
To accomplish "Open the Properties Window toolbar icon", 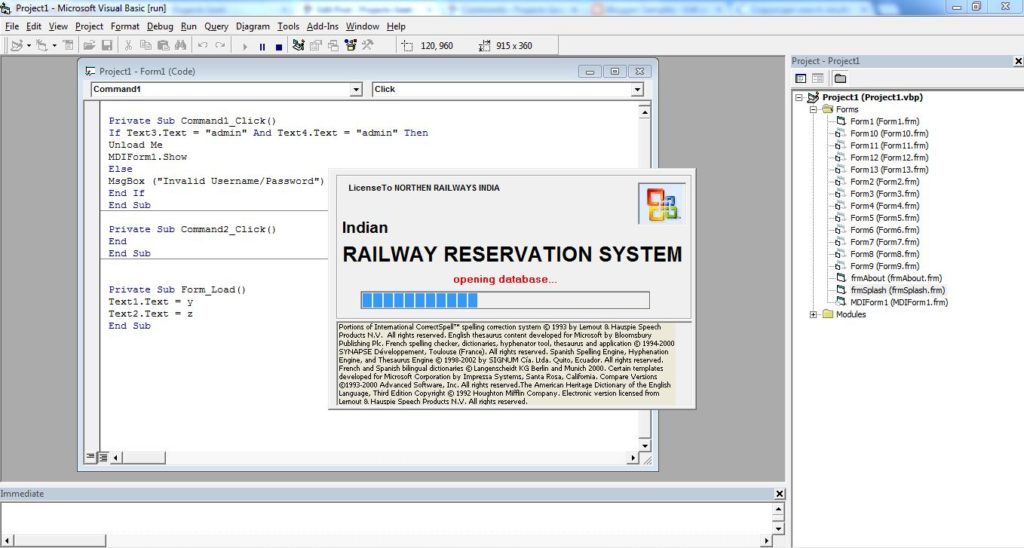I will coord(316,46).
